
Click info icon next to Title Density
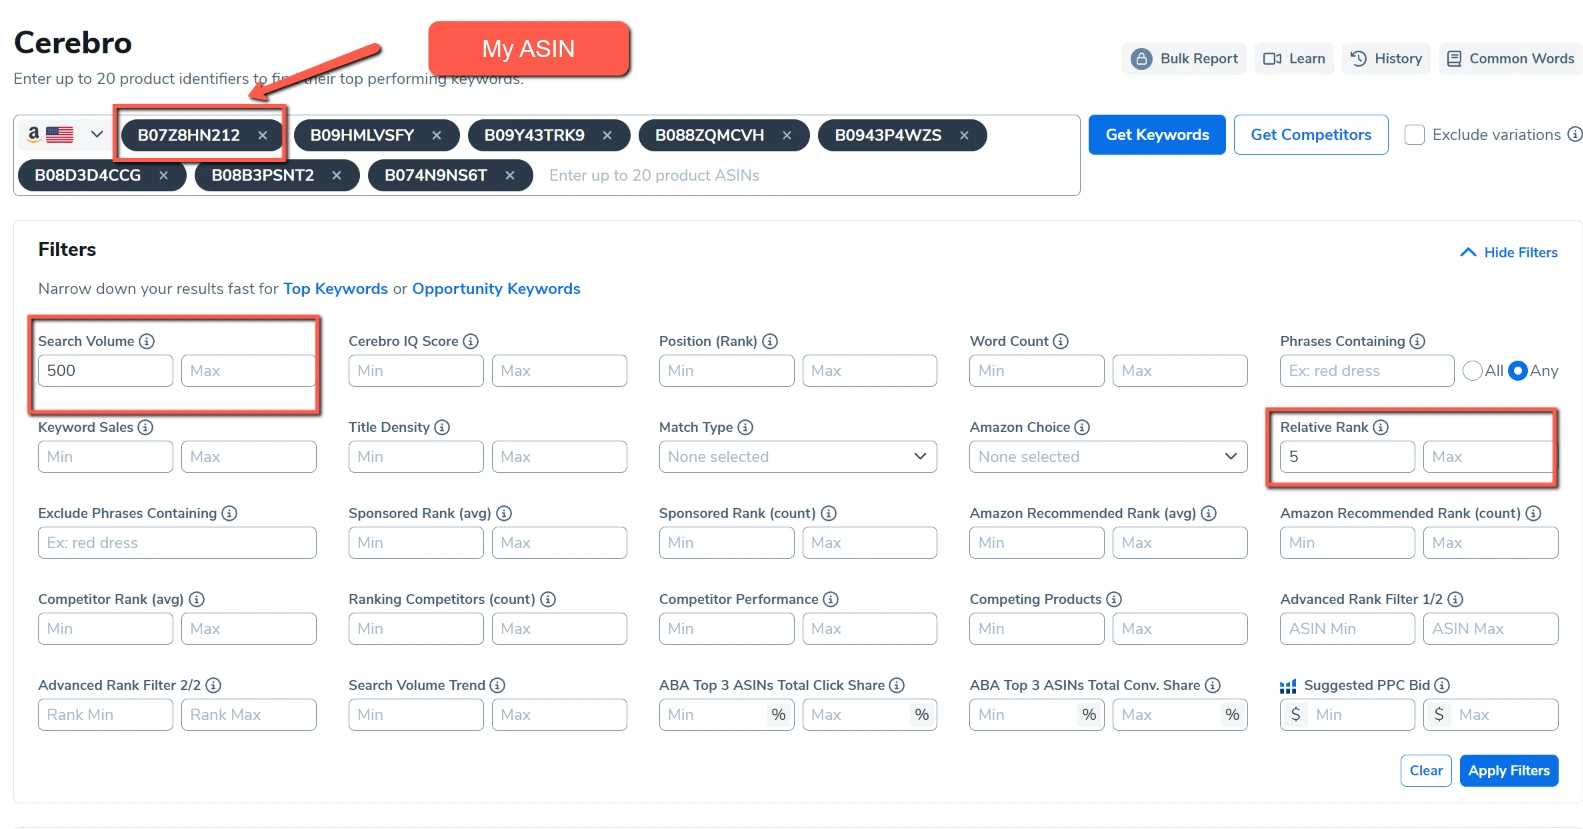click(x=442, y=427)
